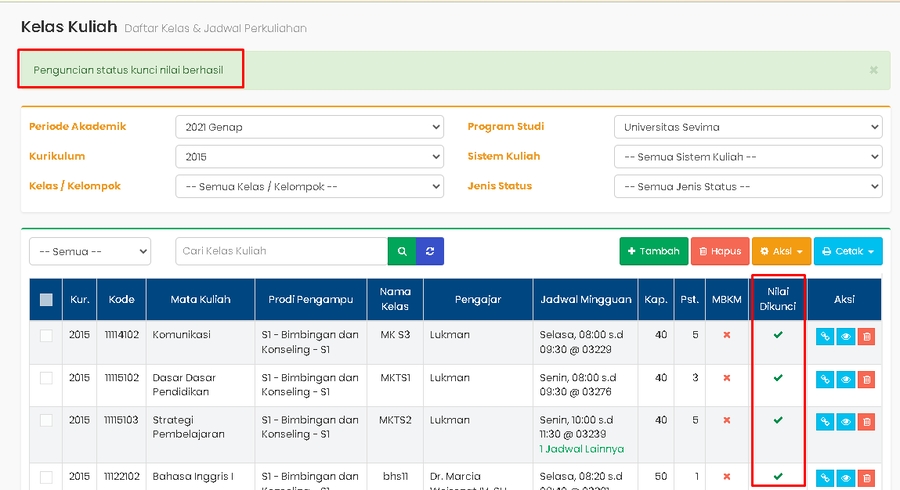Check the Komunikasi row checkbox

pos(47,336)
